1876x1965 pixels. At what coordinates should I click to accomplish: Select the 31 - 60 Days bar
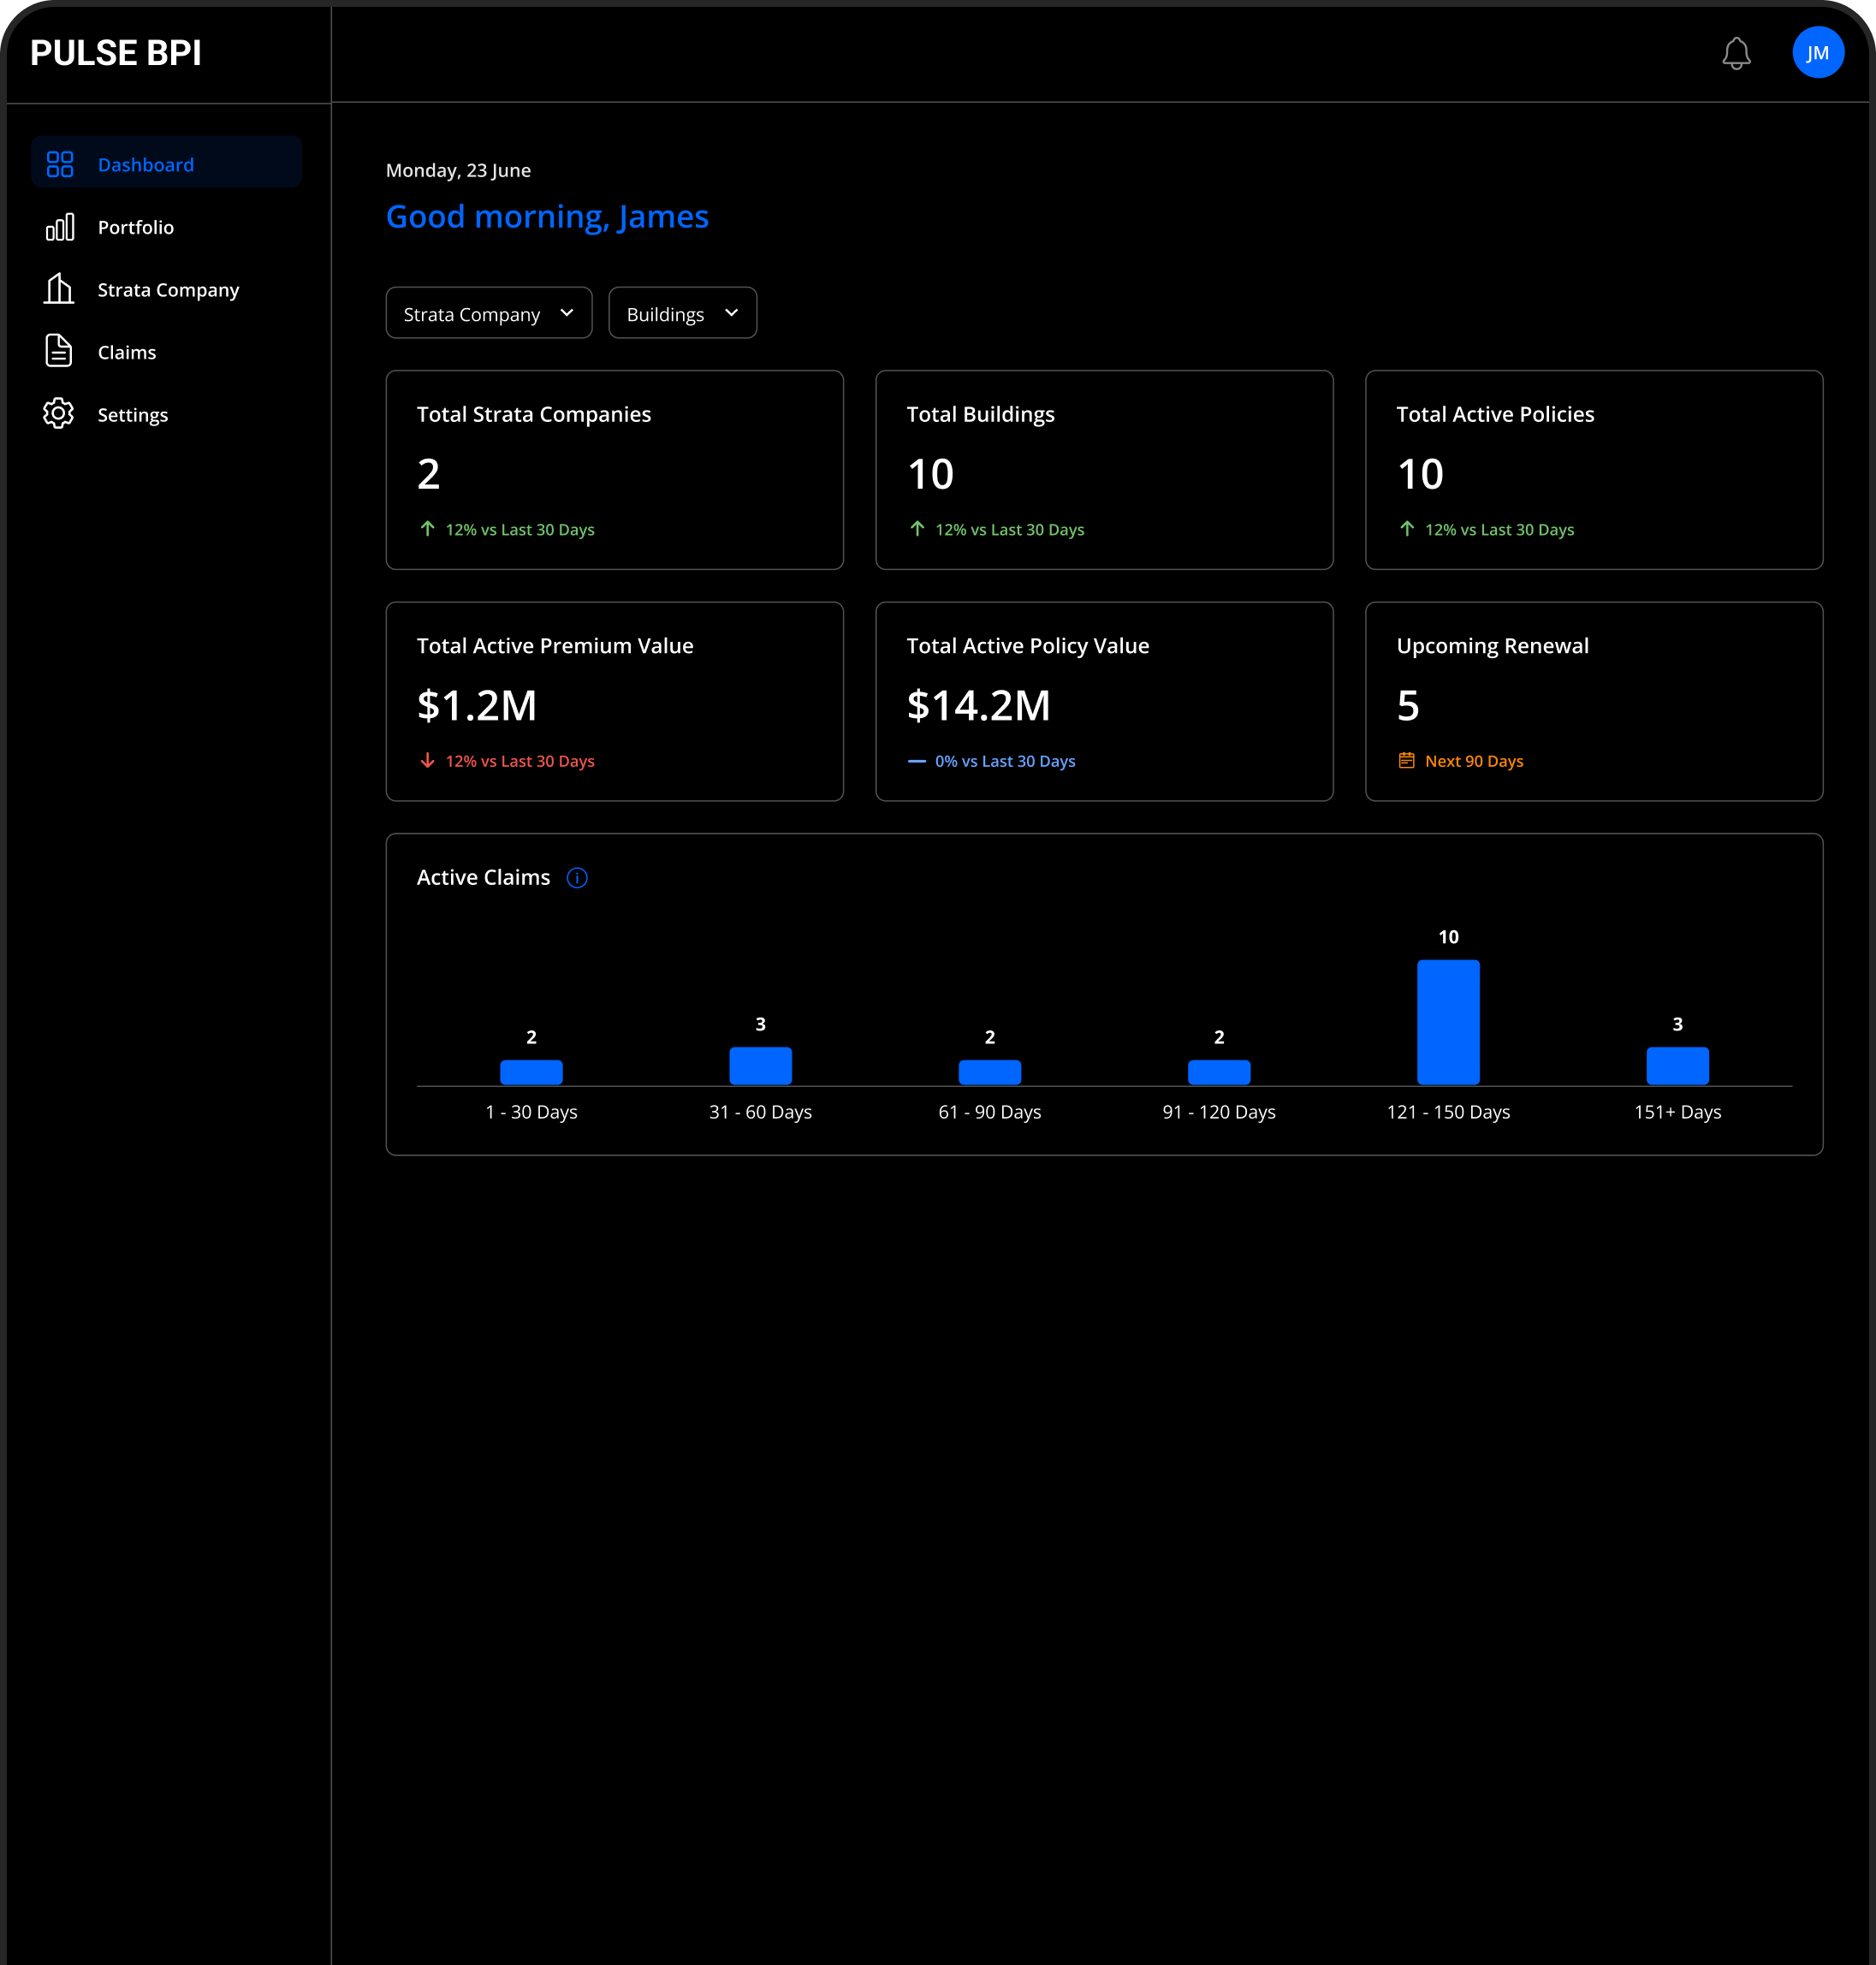760,1066
